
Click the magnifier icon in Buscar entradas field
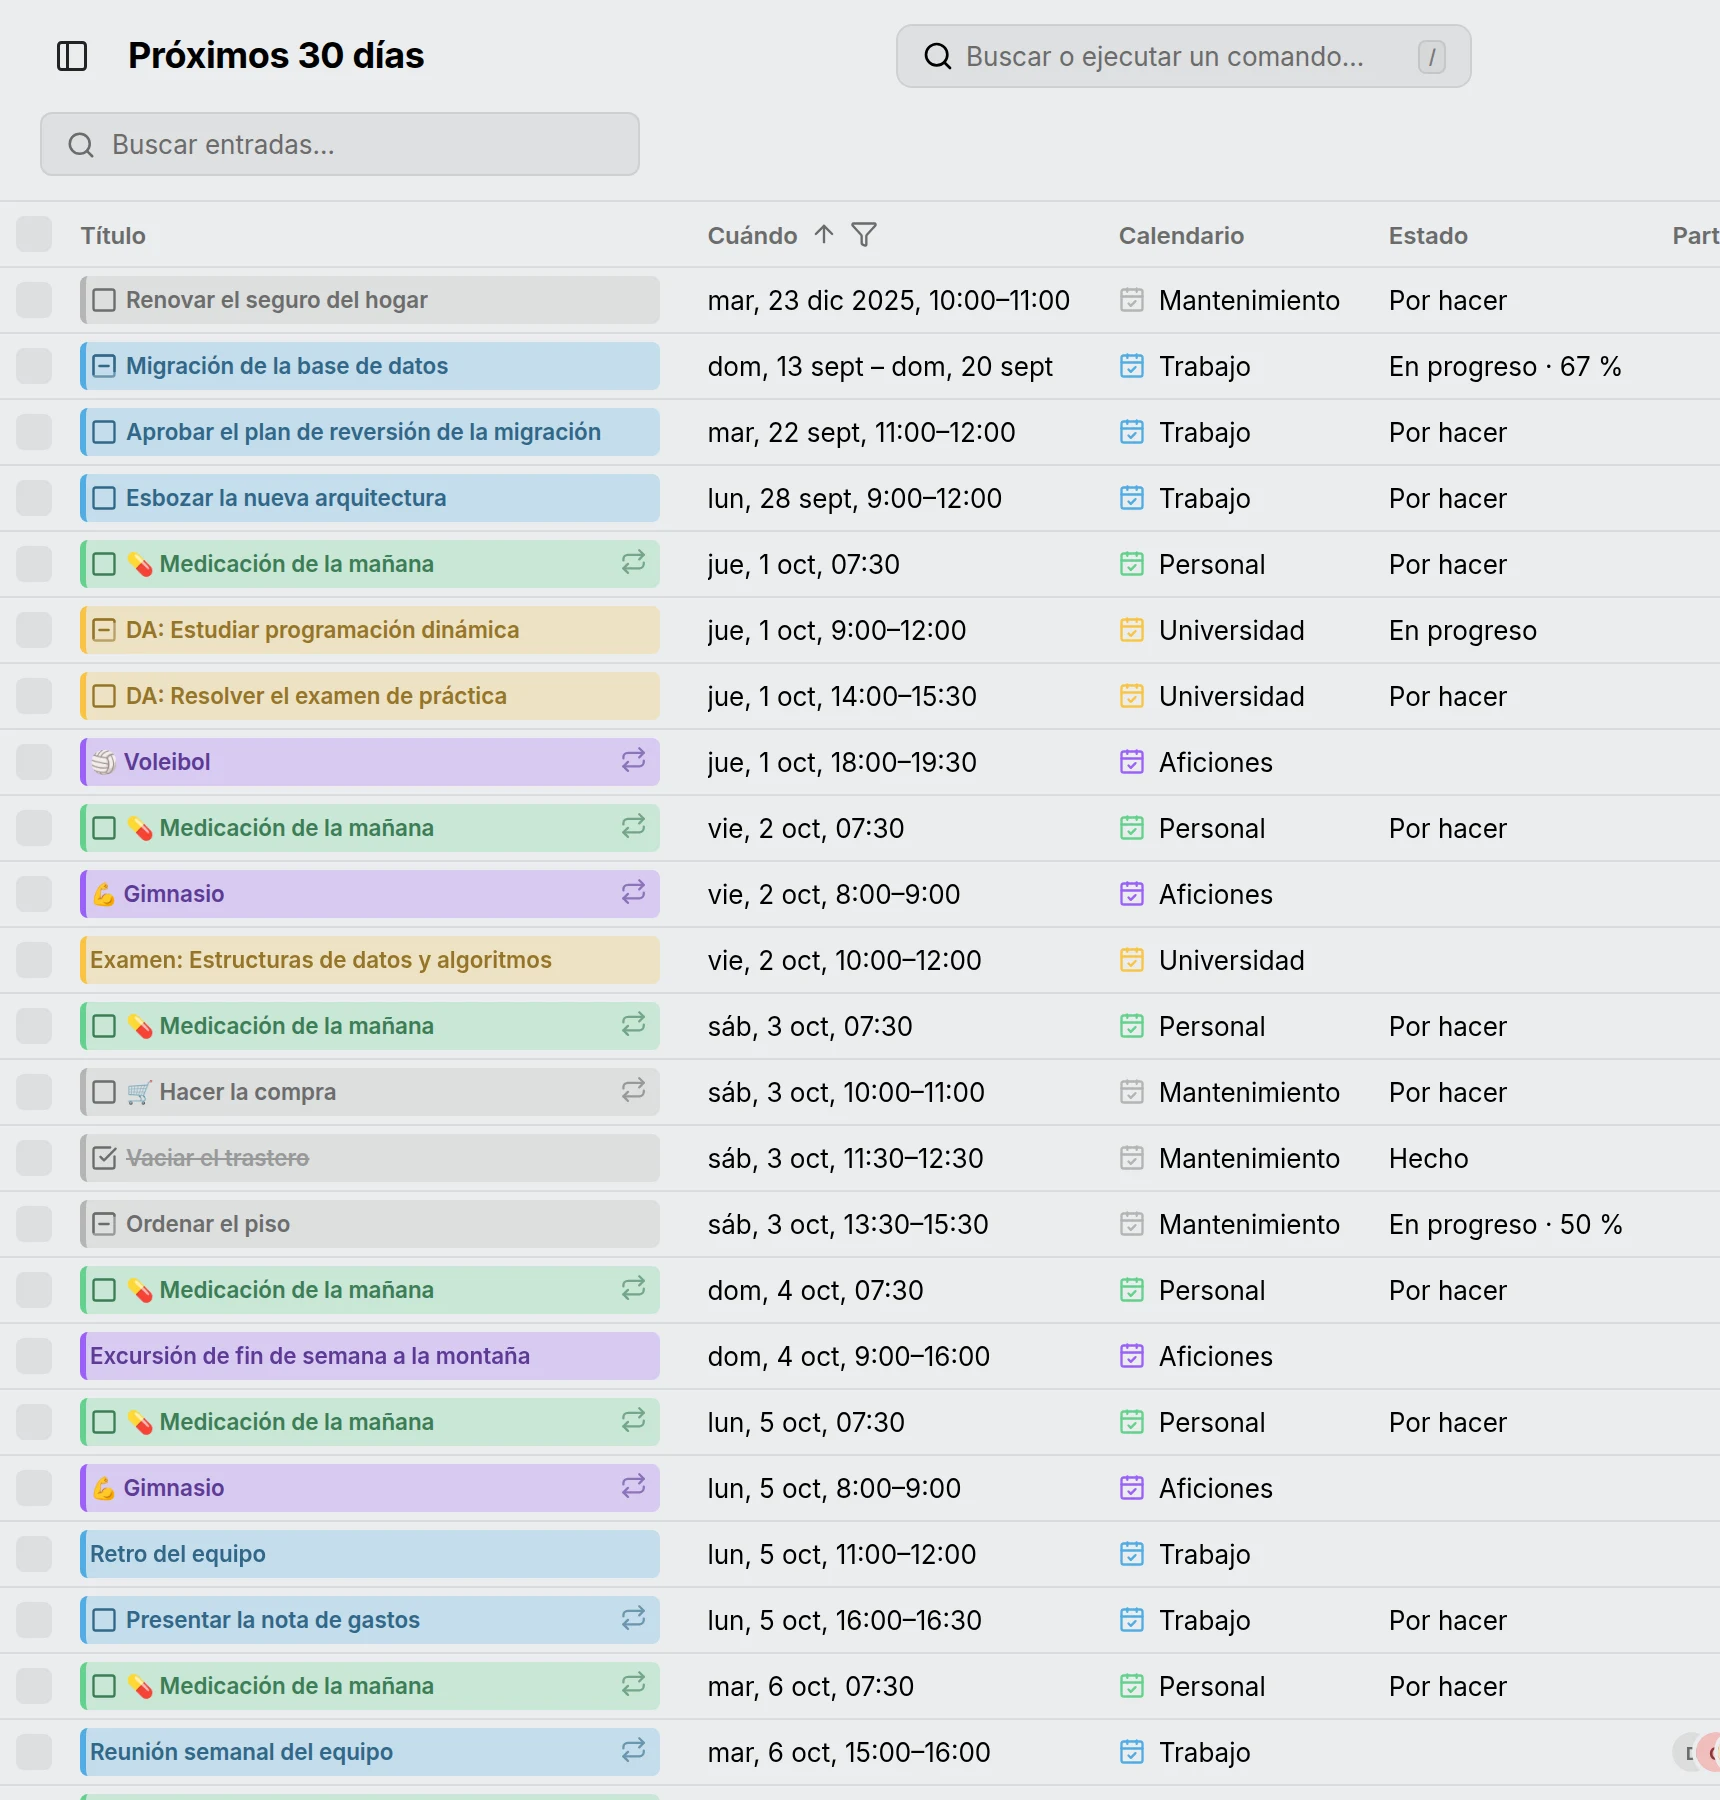[x=81, y=145]
